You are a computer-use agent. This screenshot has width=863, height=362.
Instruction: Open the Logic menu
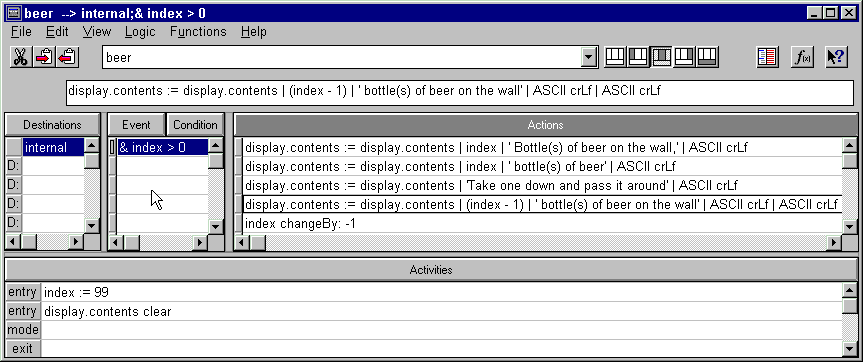pos(140,32)
